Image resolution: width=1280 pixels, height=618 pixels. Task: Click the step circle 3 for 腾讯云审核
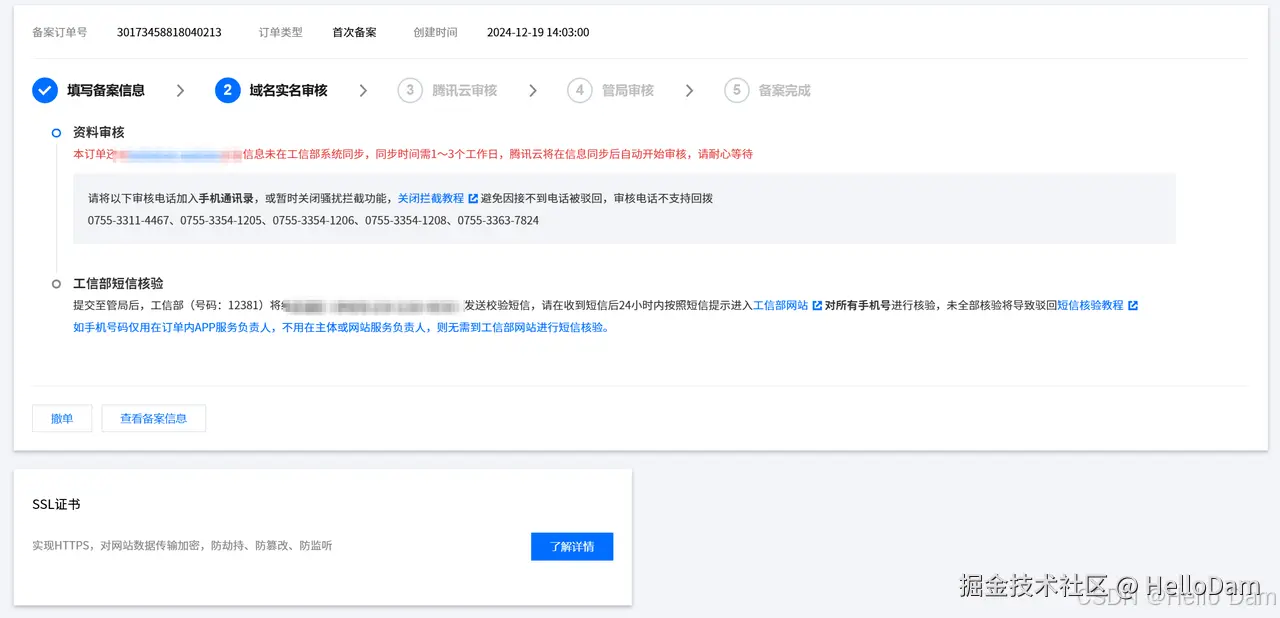coord(409,90)
